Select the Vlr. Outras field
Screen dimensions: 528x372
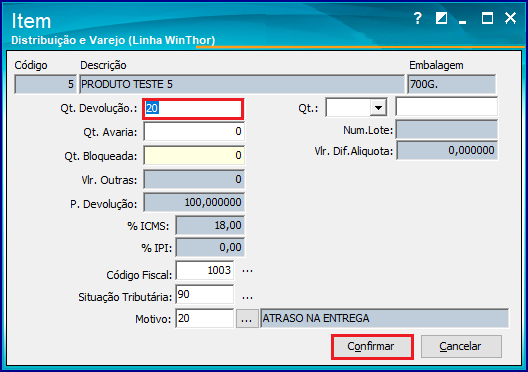[194, 179]
